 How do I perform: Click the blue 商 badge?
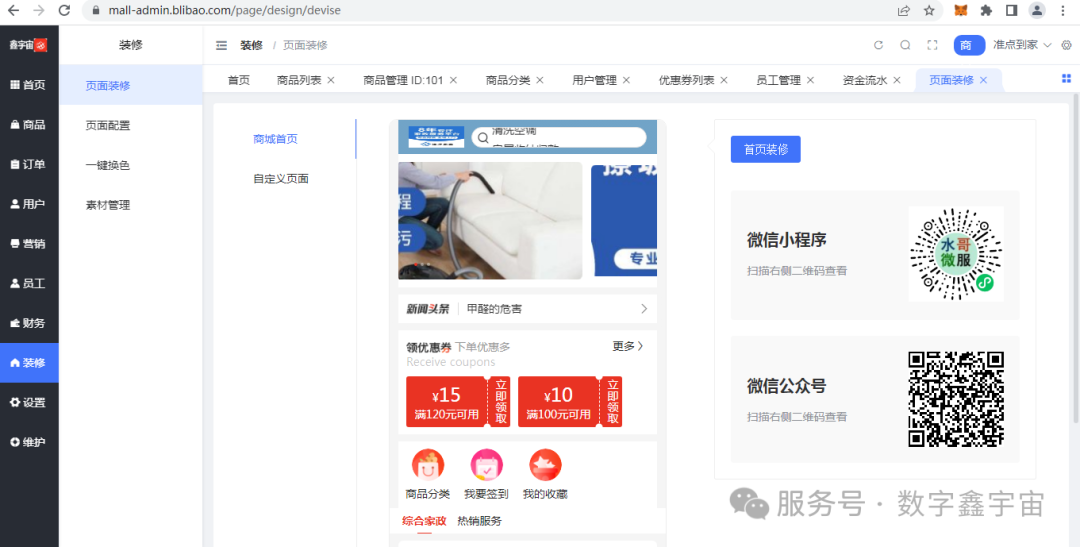click(969, 45)
